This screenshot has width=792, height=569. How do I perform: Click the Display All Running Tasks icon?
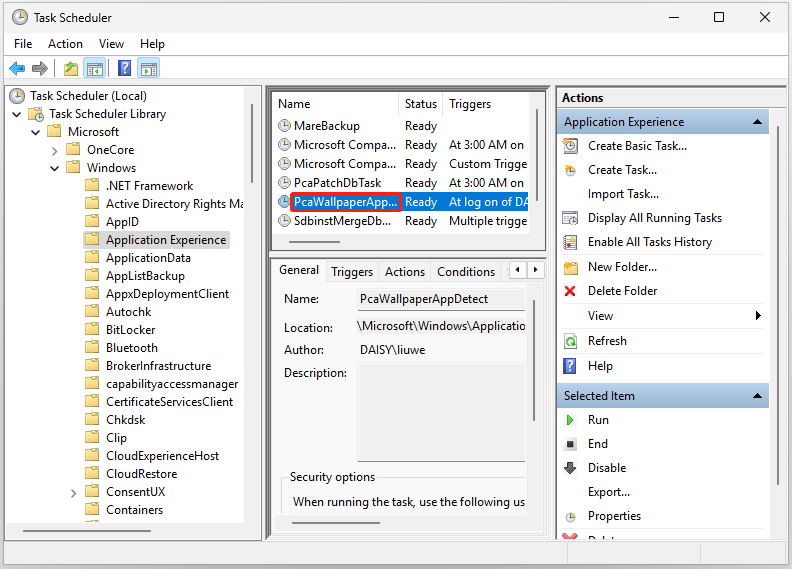[570, 218]
